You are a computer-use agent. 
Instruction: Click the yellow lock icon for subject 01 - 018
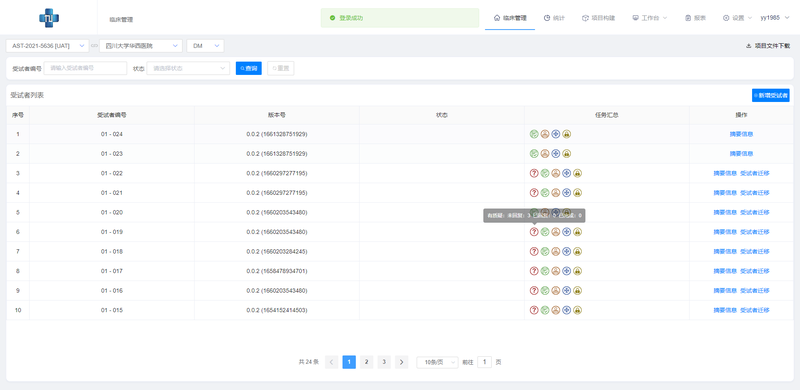tap(577, 251)
